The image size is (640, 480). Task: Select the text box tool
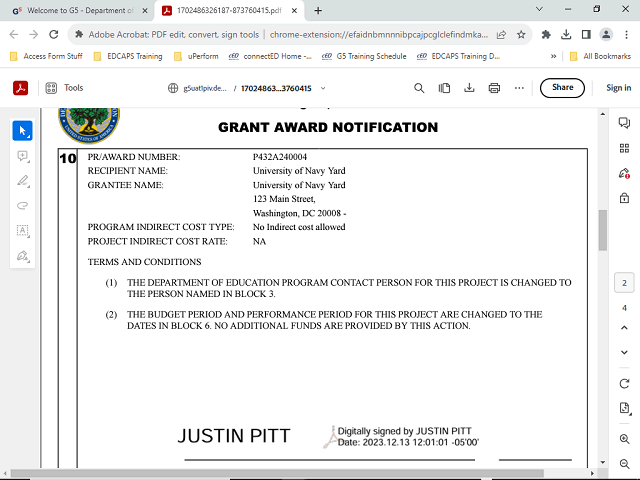[22, 231]
